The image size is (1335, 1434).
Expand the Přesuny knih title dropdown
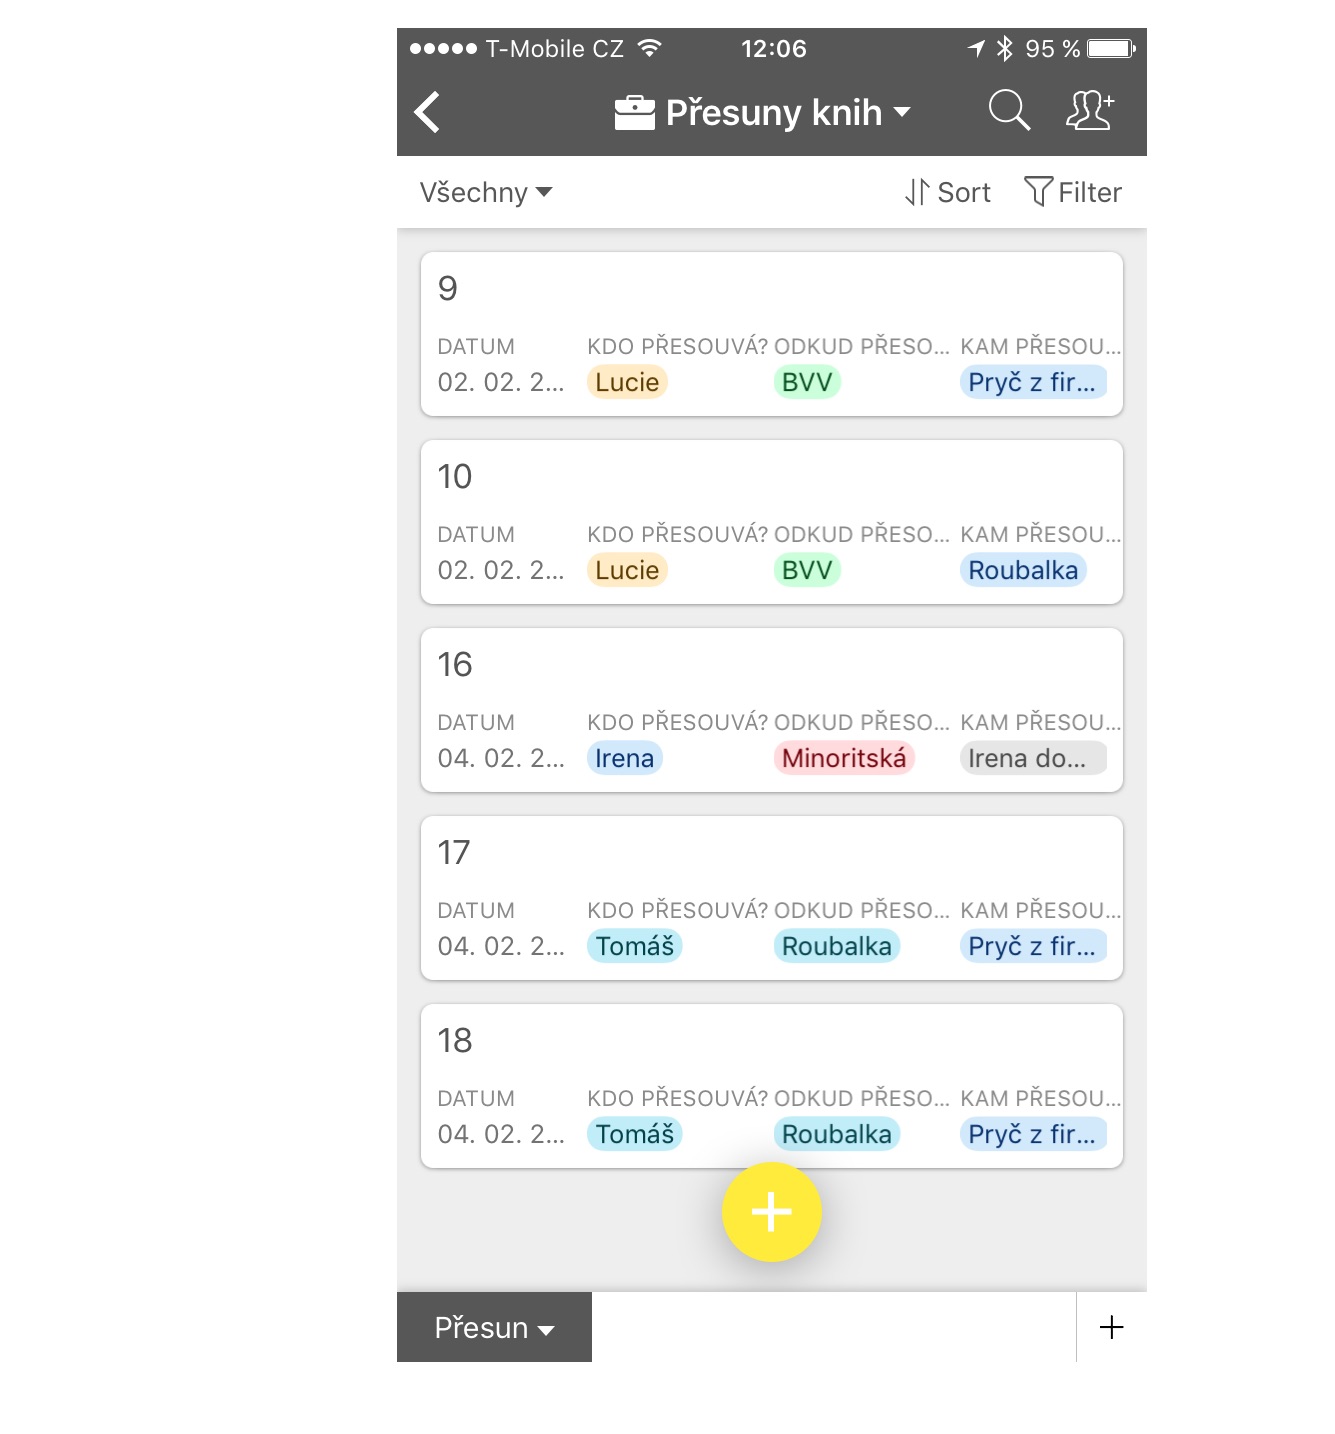[902, 112]
